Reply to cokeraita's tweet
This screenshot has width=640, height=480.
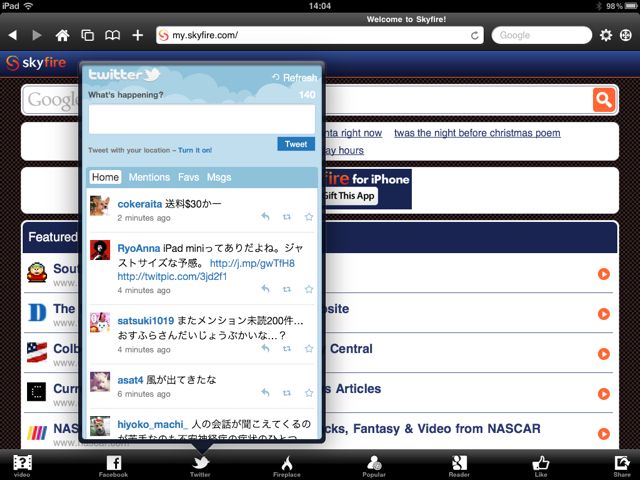(265, 216)
